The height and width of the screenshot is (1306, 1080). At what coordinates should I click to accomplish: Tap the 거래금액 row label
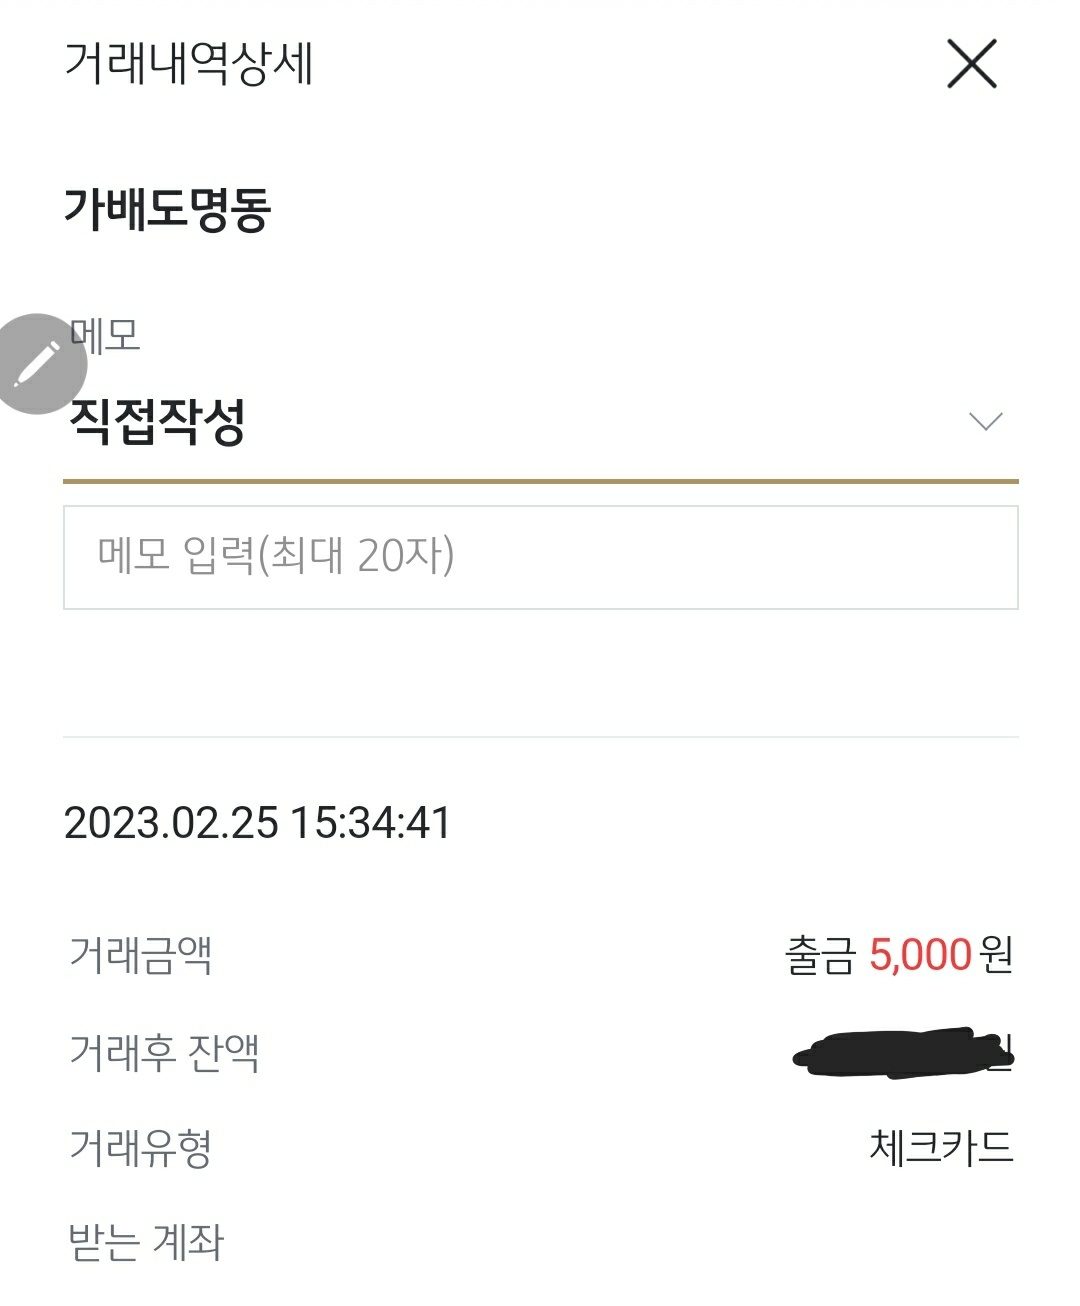(x=140, y=954)
